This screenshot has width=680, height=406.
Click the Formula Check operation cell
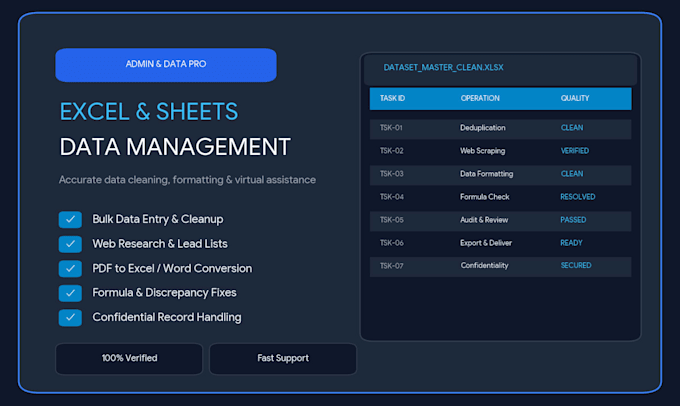click(x=484, y=197)
